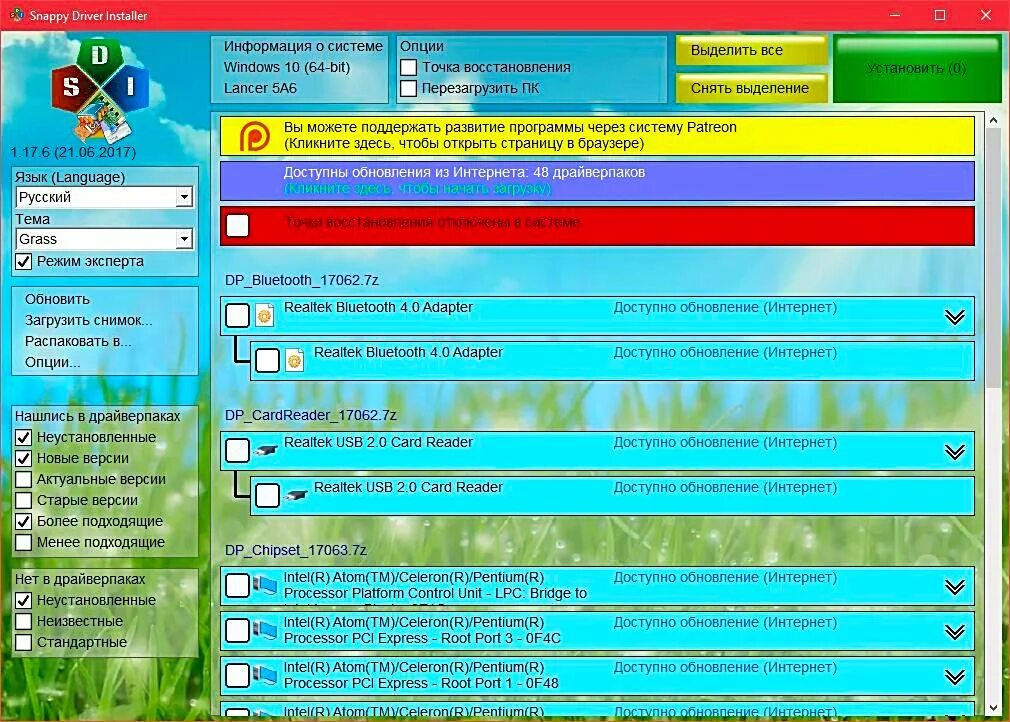Enable the restore point option (Точка восстановления)
Viewport: 1010px width, 722px height.
pyautogui.click(x=408, y=67)
